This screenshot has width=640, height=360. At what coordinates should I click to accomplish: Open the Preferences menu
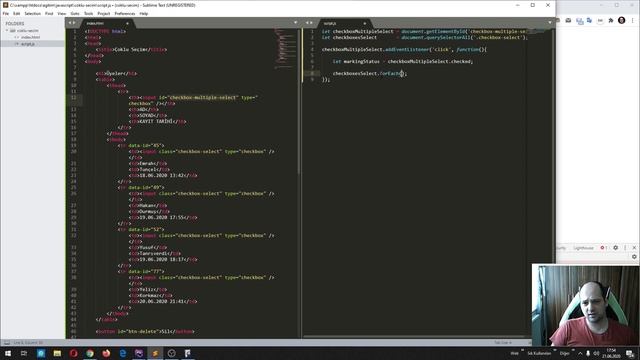coord(124,13)
